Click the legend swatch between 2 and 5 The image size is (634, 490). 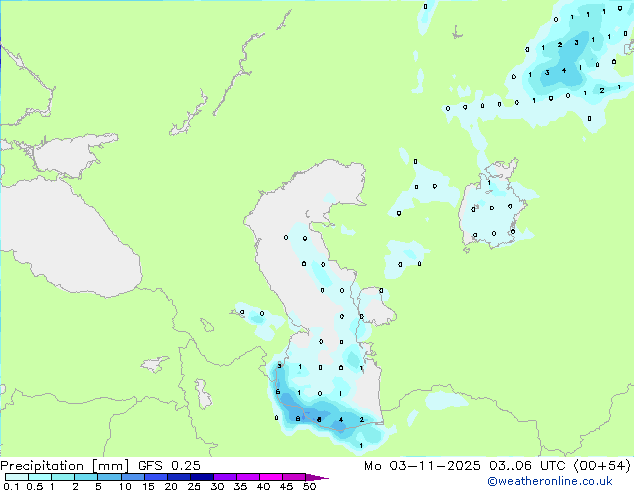[x=86, y=477]
